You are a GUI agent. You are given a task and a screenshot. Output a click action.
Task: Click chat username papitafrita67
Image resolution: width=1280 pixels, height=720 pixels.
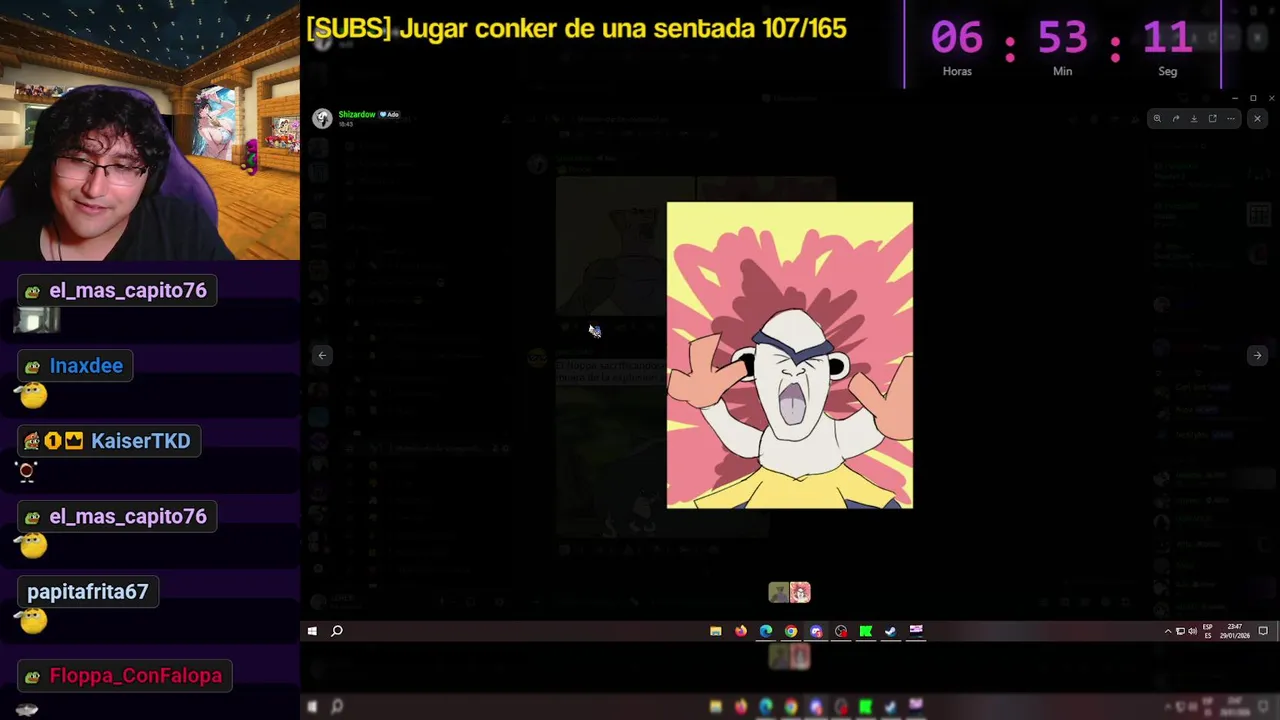click(x=88, y=592)
